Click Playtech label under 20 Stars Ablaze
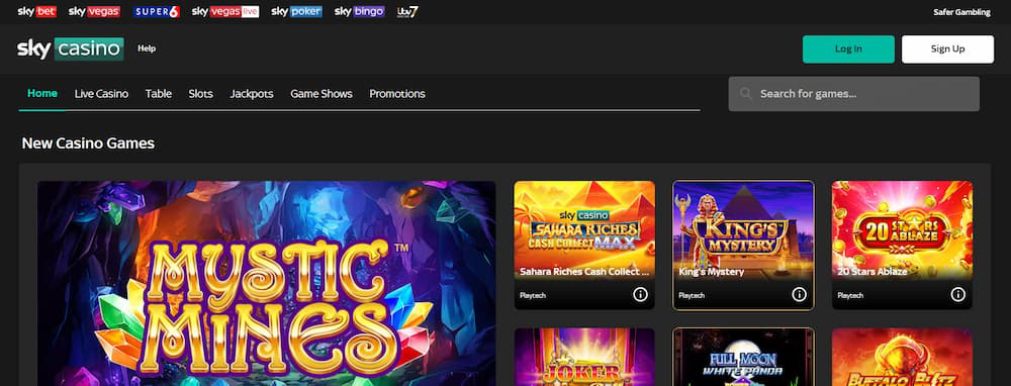The height and width of the screenshot is (386, 1011). click(x=850, y=295)
